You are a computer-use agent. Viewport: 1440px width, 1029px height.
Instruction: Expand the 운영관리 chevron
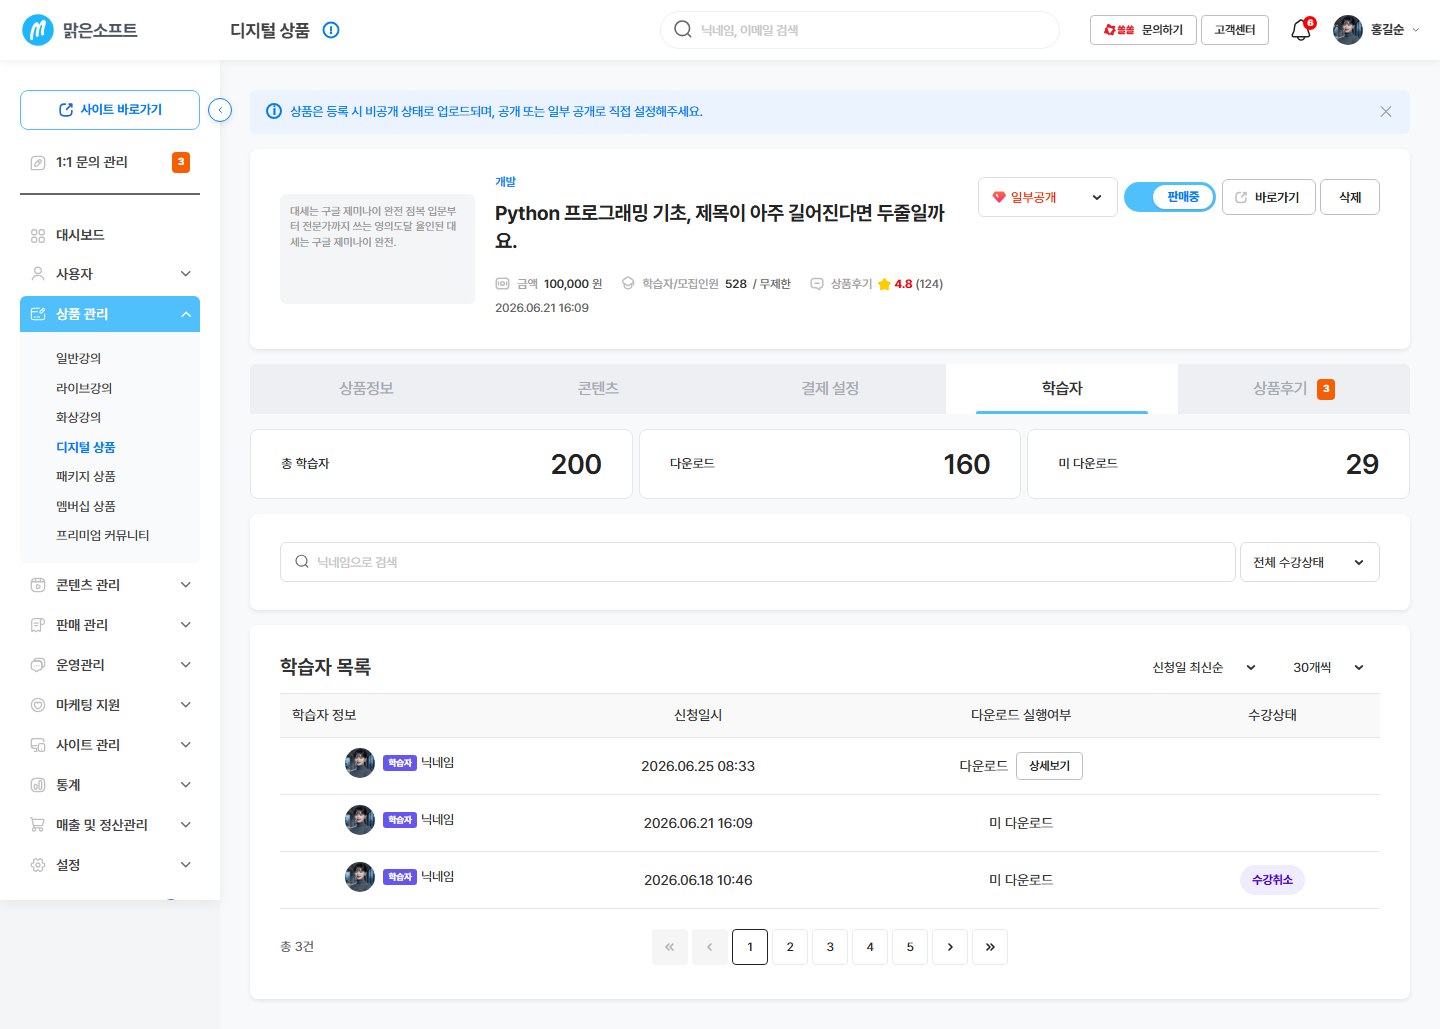coord(186,665)
